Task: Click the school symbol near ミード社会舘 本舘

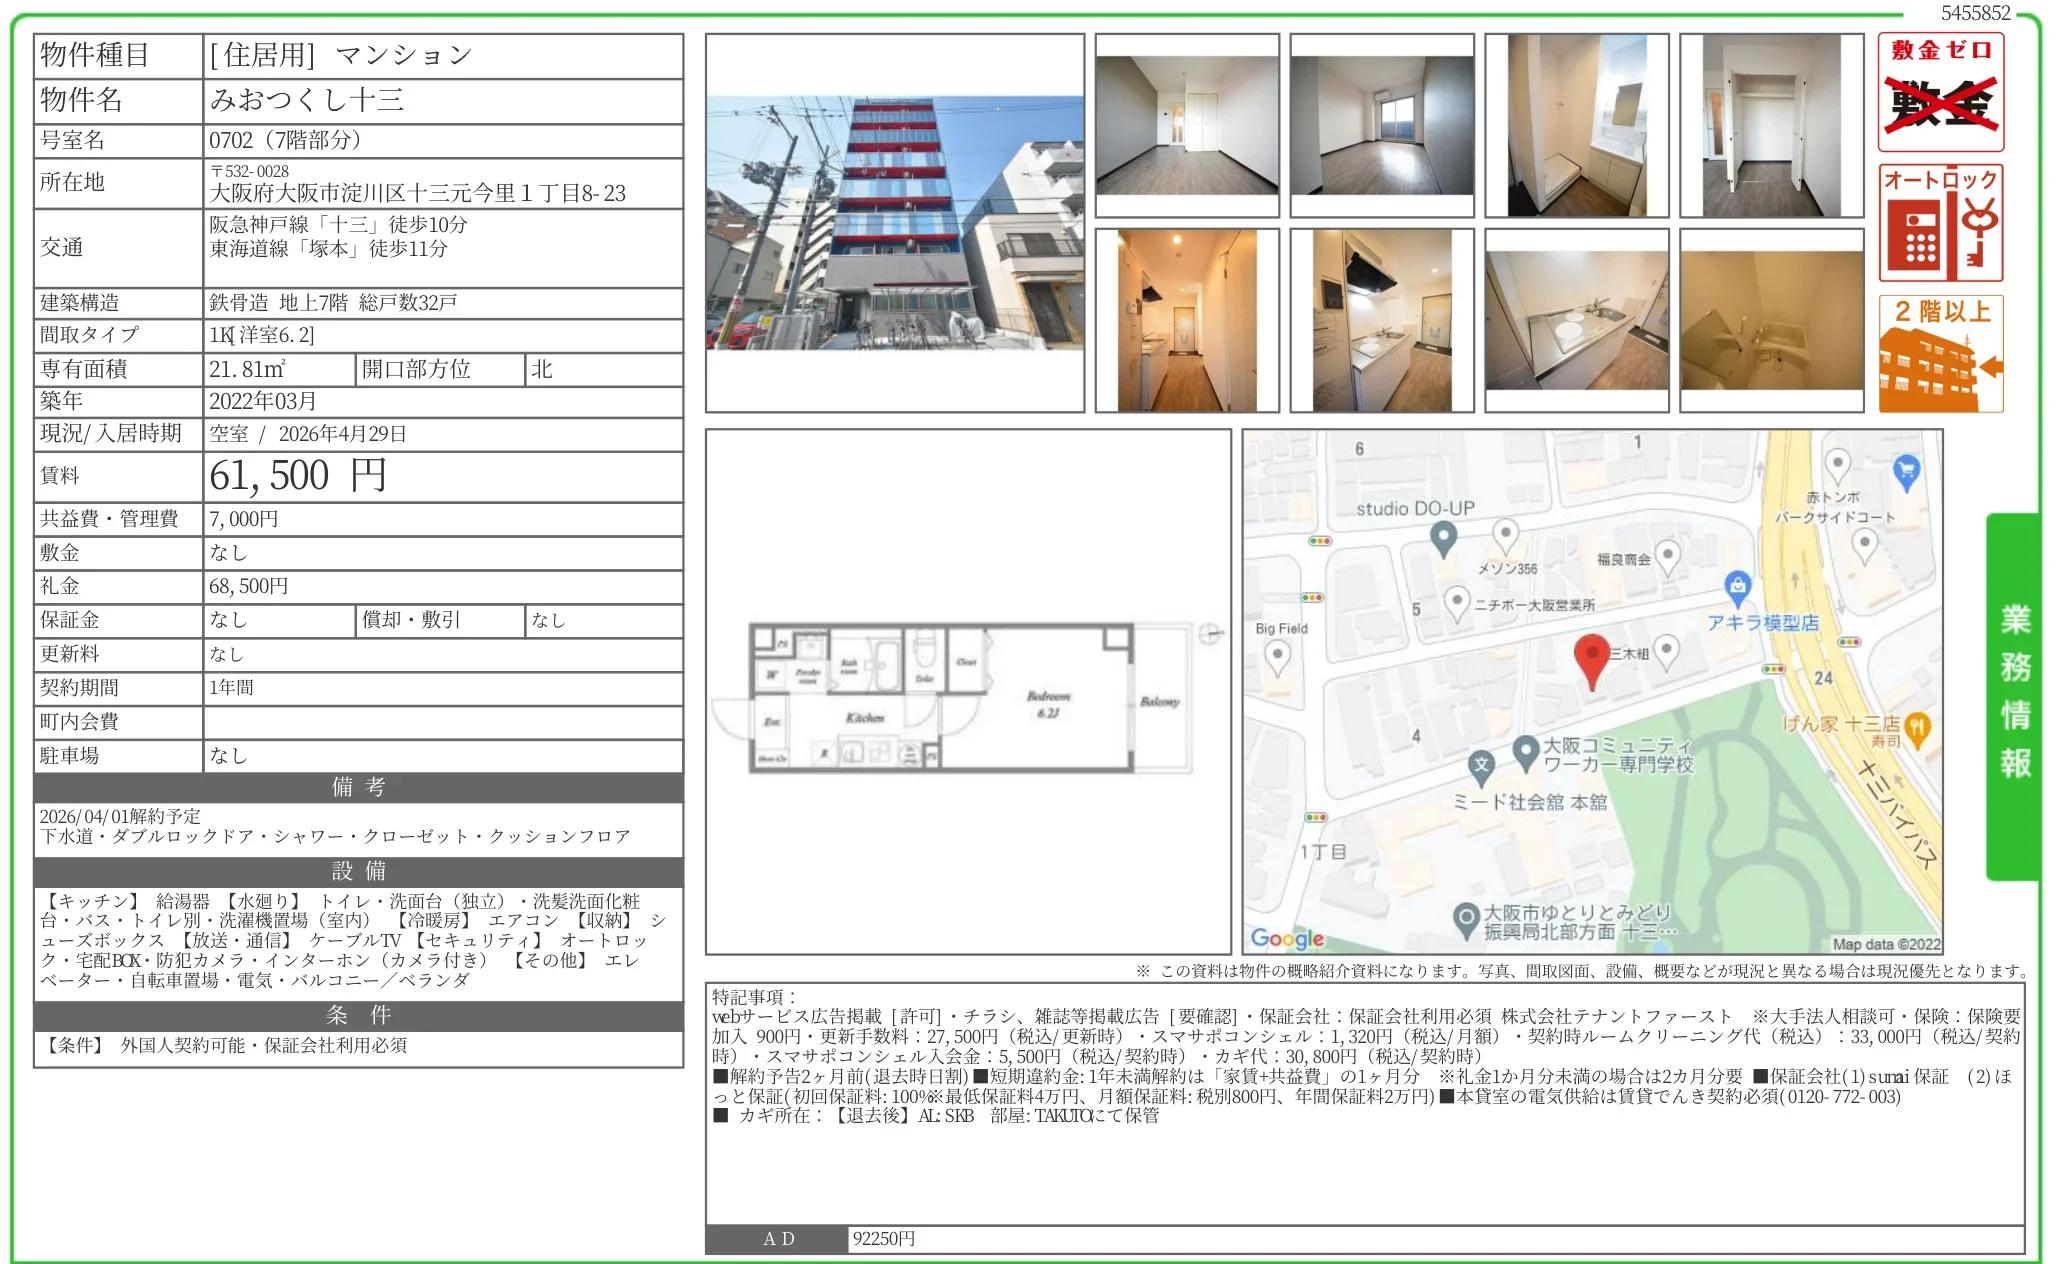Action: (x=1481, y=763)
